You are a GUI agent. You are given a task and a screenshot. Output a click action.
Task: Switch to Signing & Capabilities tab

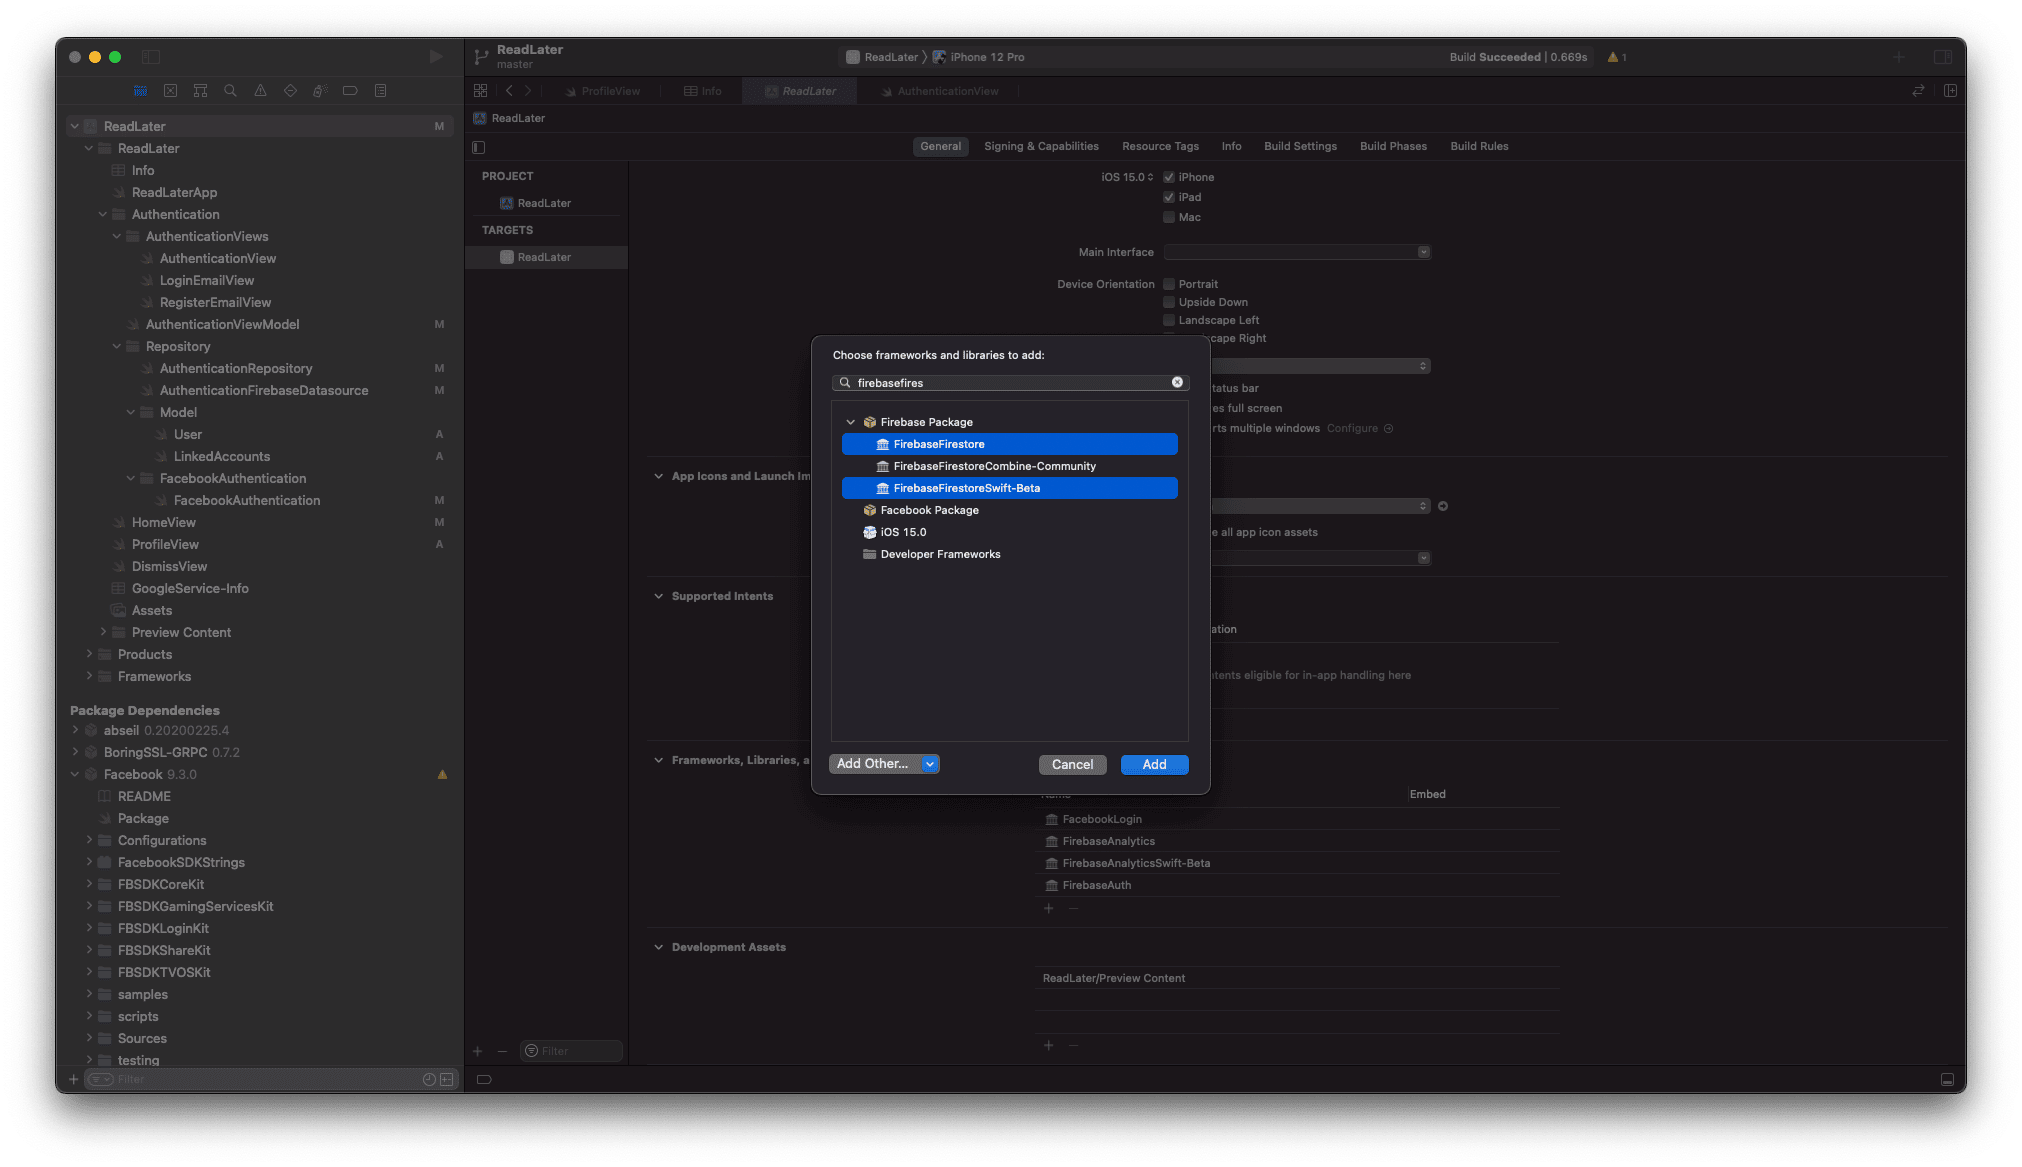pos(1041,146)
